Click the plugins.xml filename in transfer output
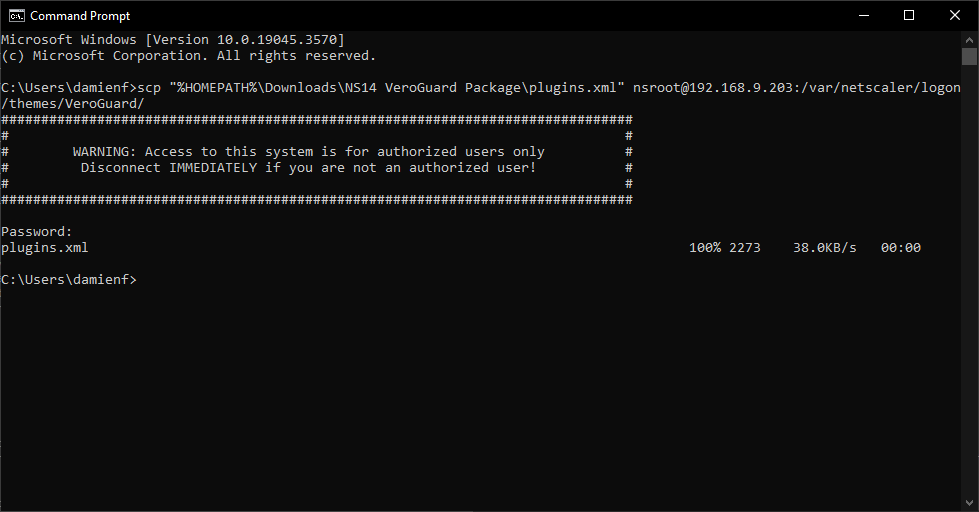This screenshot has width=979, height=512. pos(45,247)
